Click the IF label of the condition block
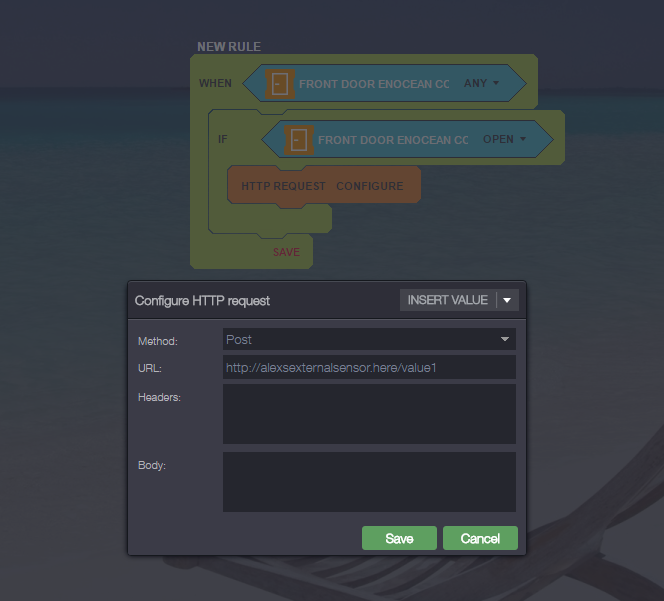Viewport: 664px width, 601px height. click(x=223, y=139)
